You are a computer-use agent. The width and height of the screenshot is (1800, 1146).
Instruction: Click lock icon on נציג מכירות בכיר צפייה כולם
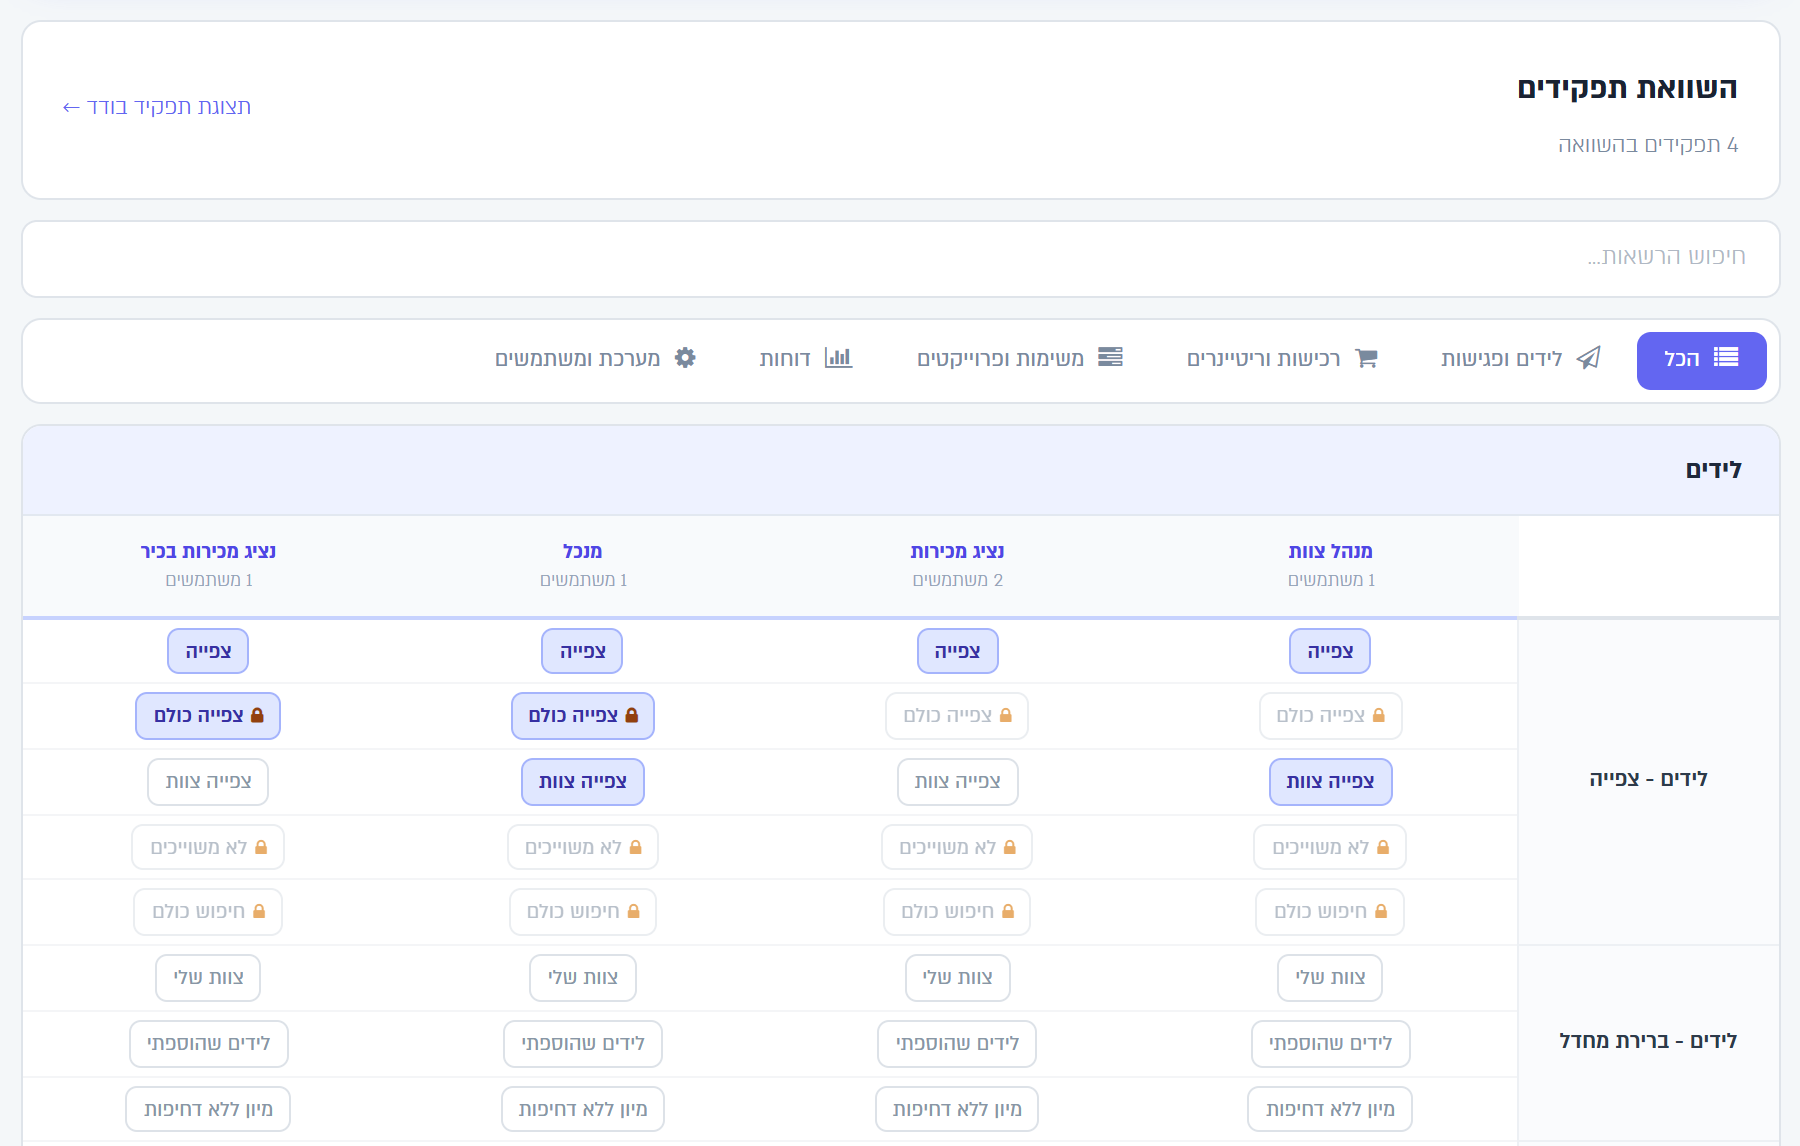click(x=257, y=715)
